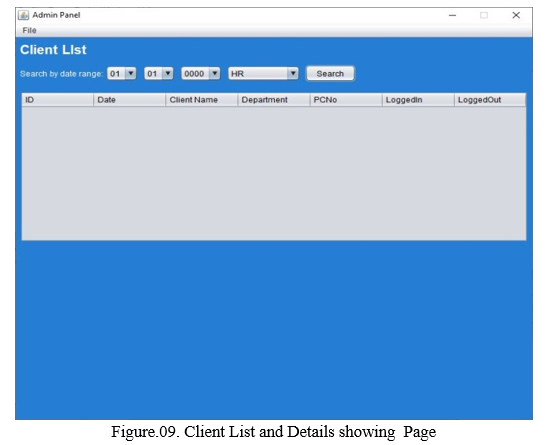Minimize the Admin Panel window

(452, 15)
